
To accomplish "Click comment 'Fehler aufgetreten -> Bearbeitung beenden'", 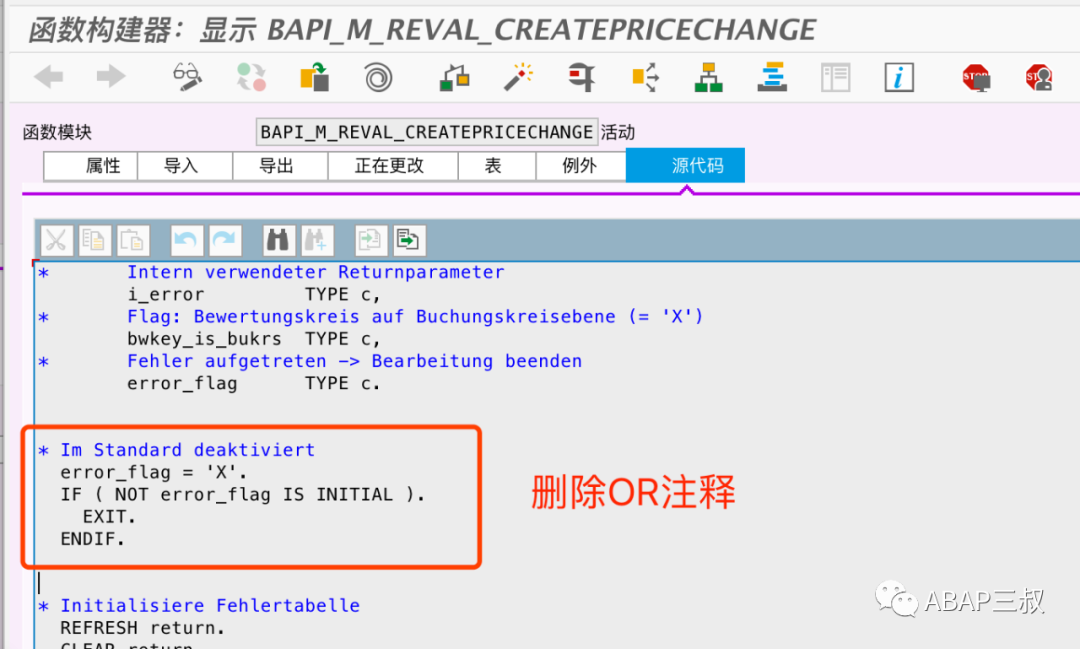I will tap(355, 361).
